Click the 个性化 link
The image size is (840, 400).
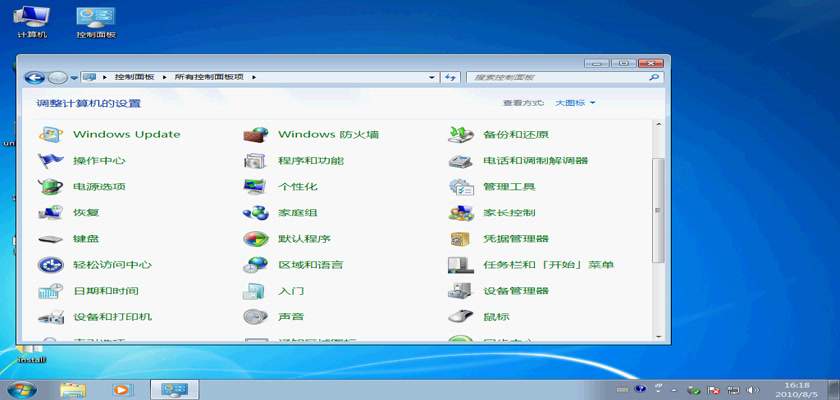coord(297,187)
